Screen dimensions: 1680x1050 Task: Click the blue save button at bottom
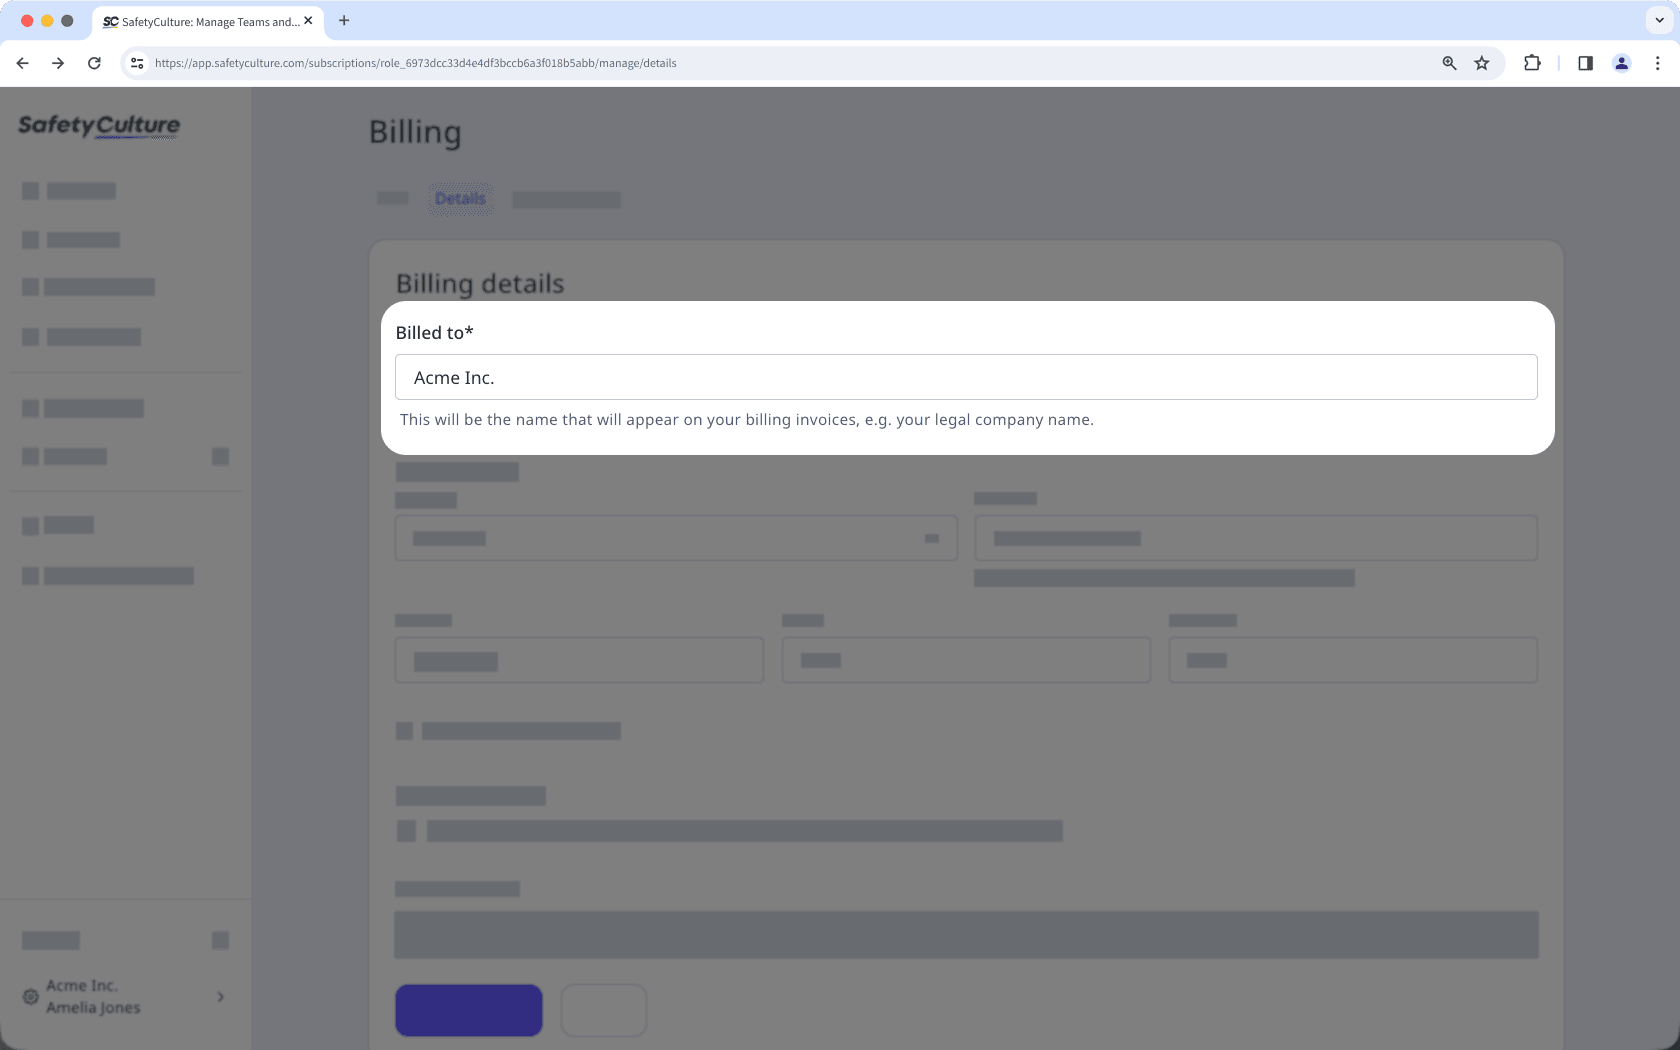[x=468, y=1010]
